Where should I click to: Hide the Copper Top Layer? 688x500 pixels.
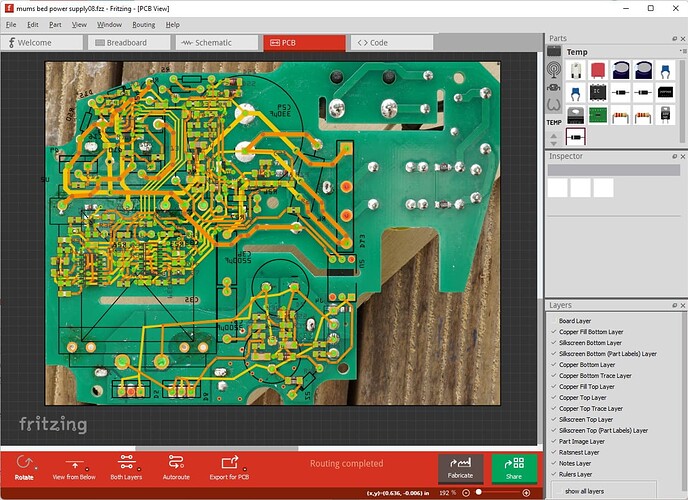554,398
